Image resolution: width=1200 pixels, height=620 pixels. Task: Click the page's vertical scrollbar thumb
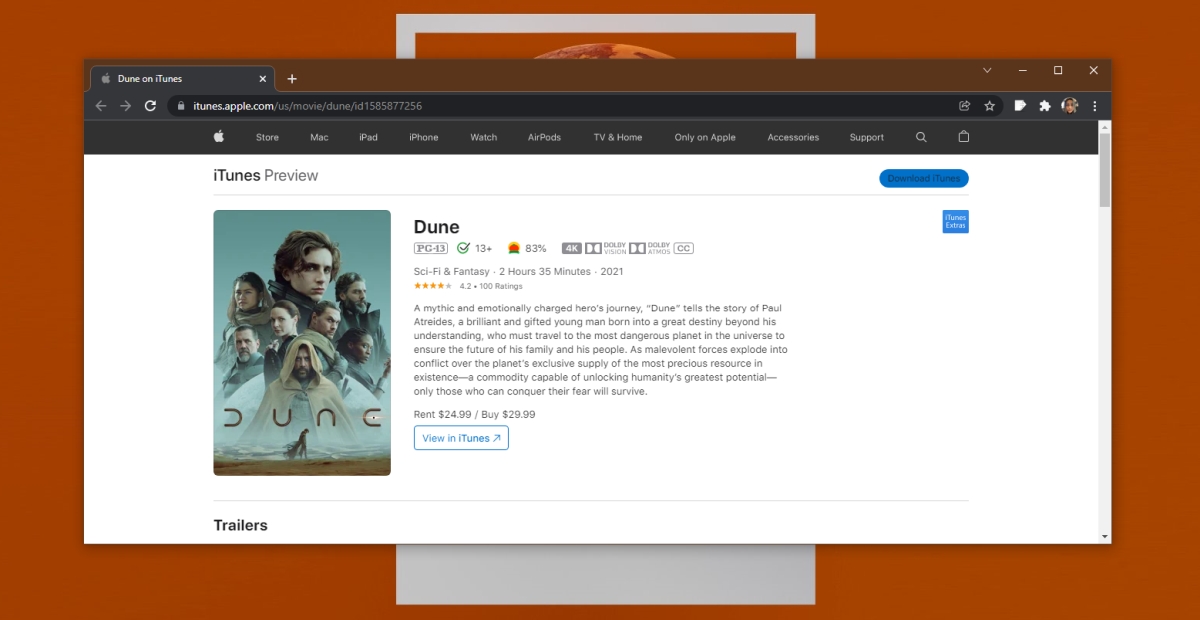pos(1105,169)
